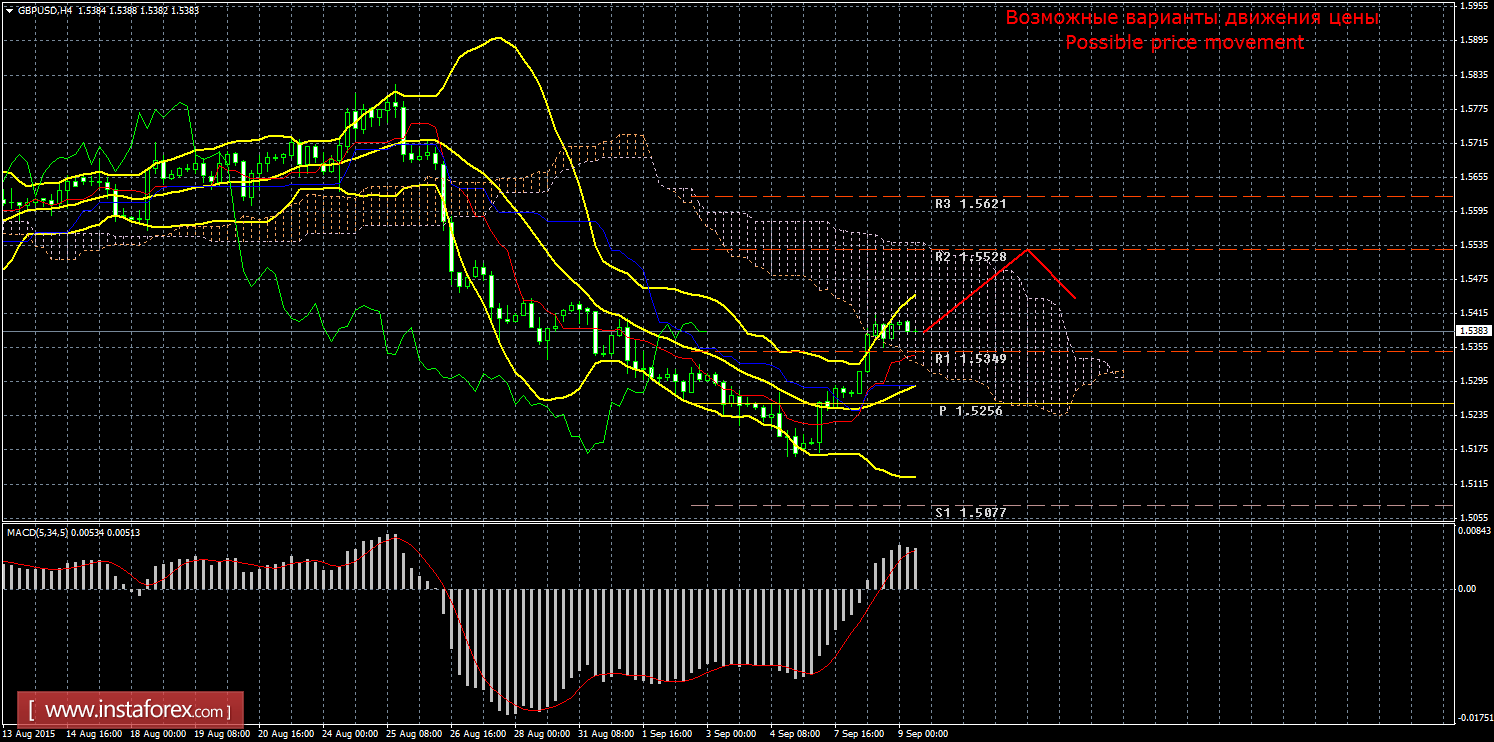This screenshot has height=742, width=1494.
Task: Click the peak of the red forecast line
Action: (x=1027, y=249)
